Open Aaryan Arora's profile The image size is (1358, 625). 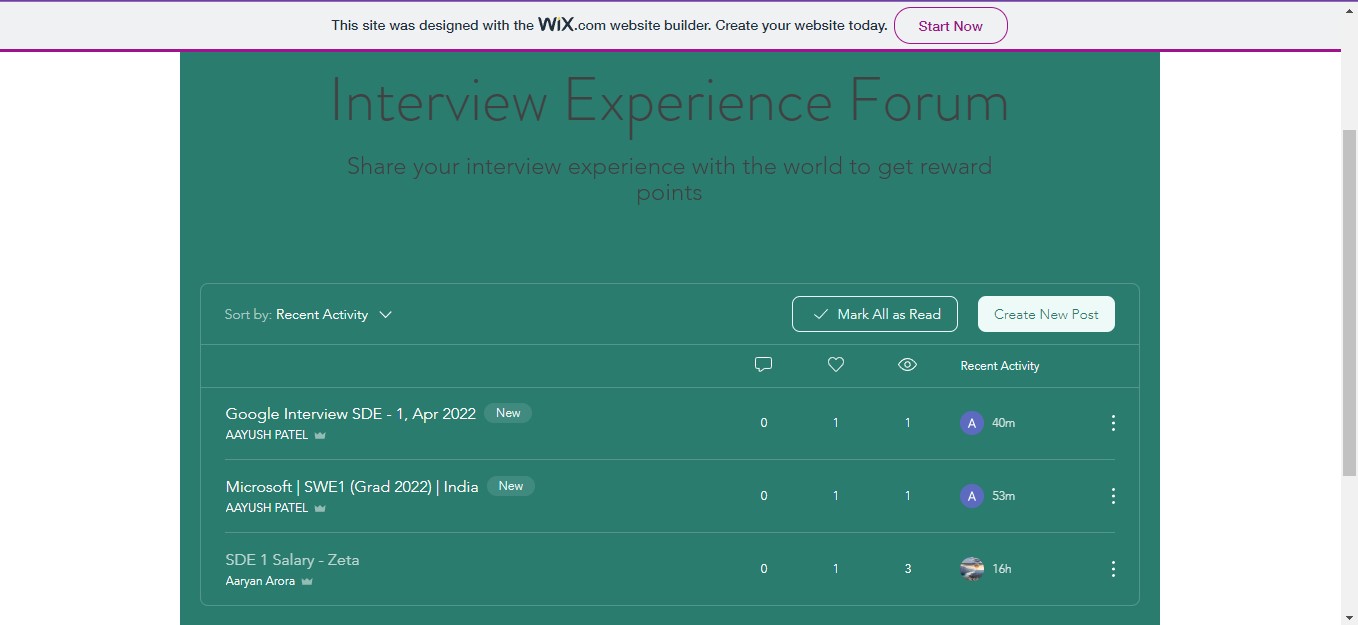260,582
